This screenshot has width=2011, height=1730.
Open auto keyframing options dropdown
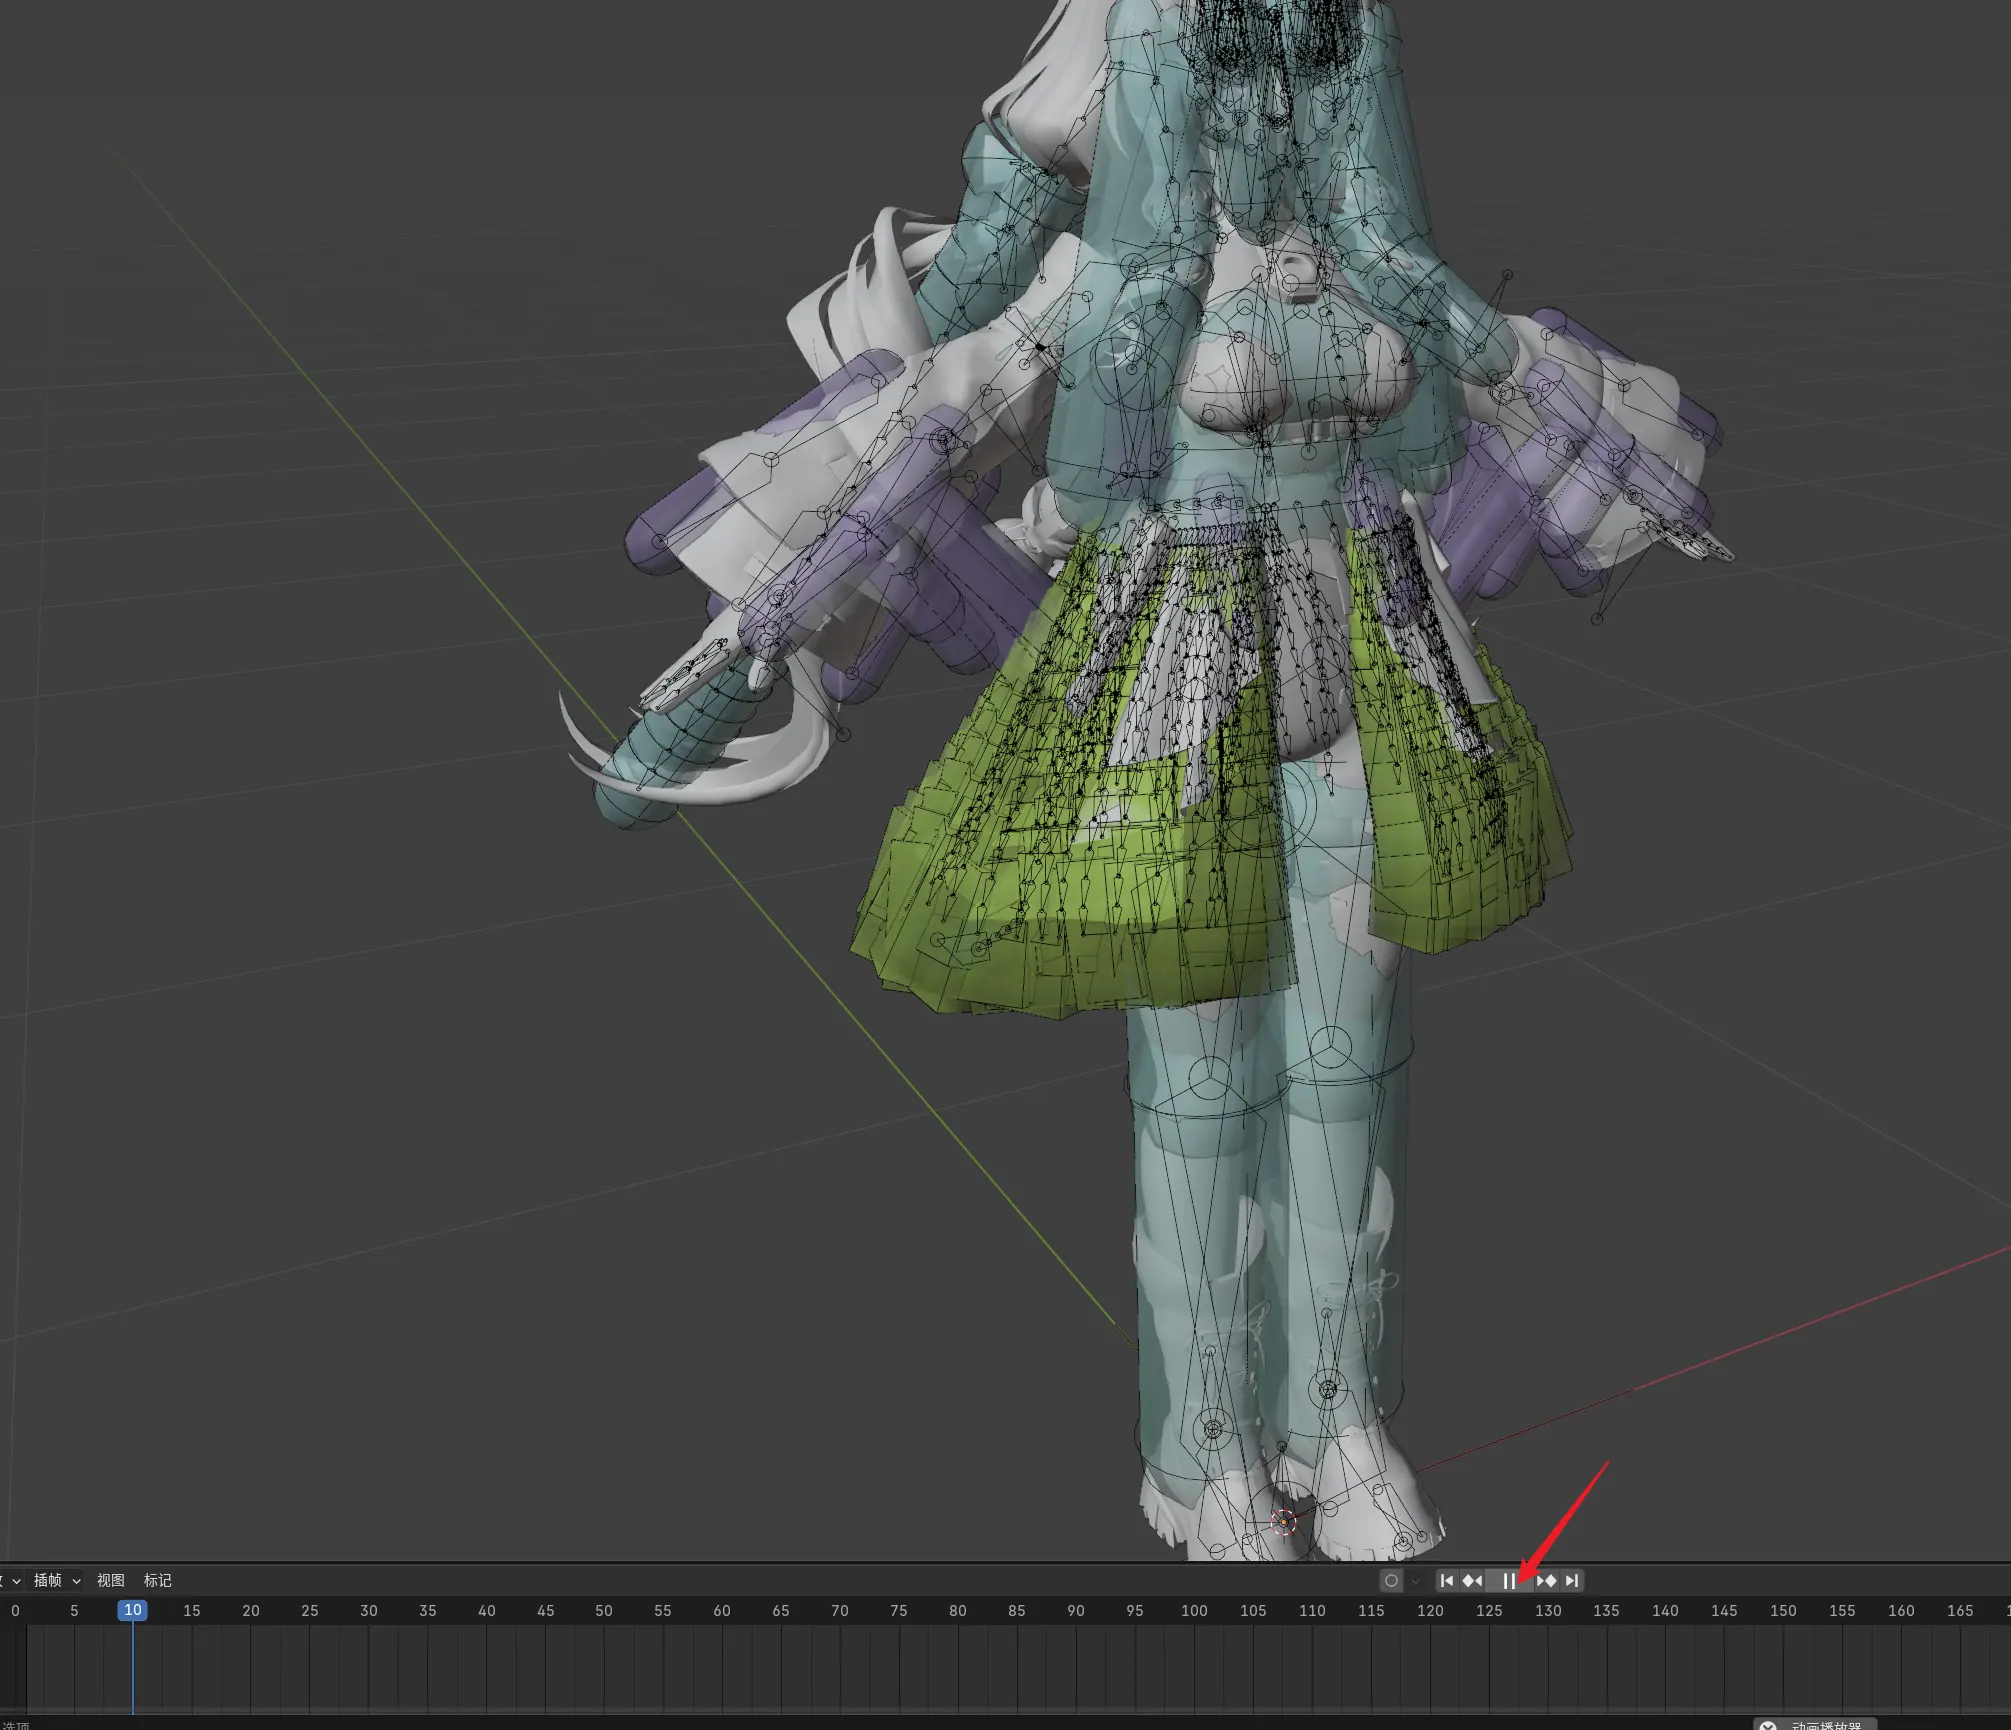pos(1416,1581)
